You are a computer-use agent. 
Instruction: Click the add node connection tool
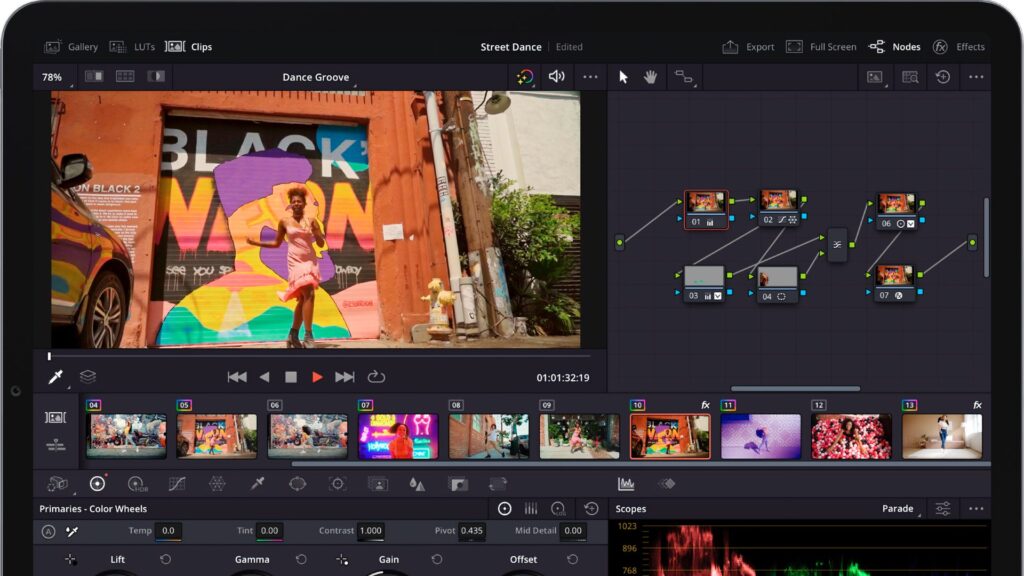click(684, 77)
